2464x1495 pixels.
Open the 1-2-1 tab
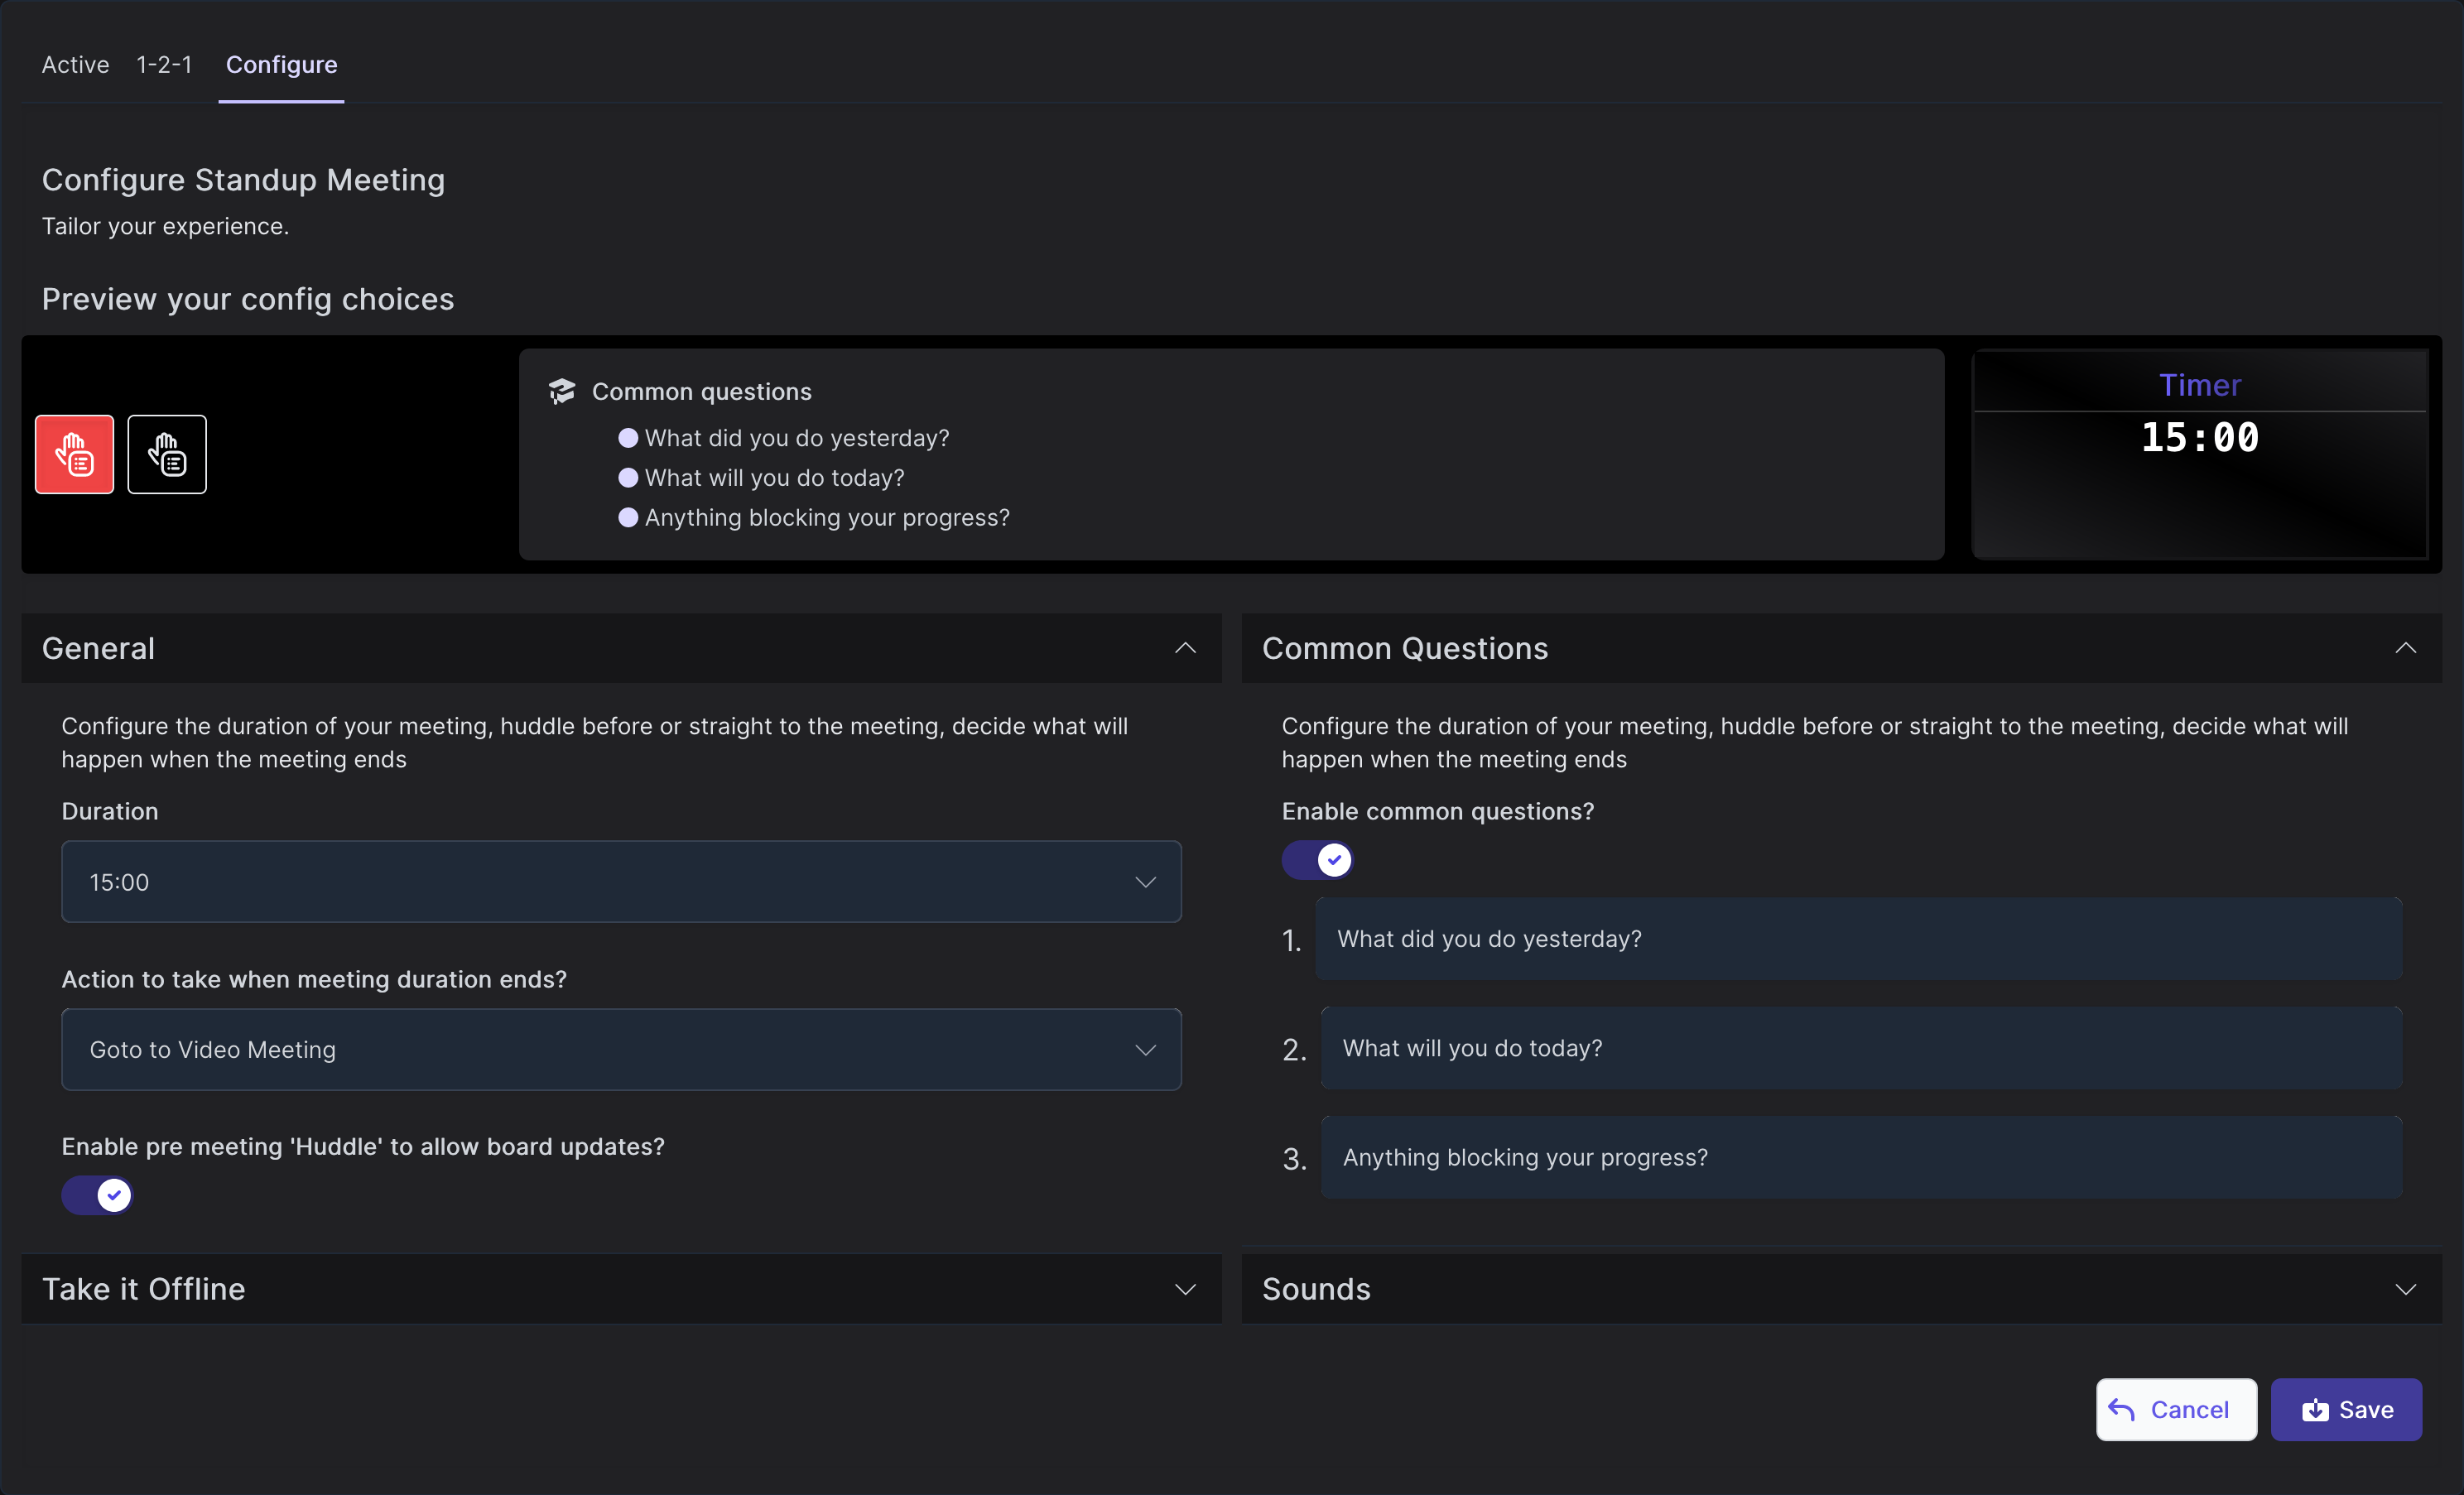pos(164,65)
